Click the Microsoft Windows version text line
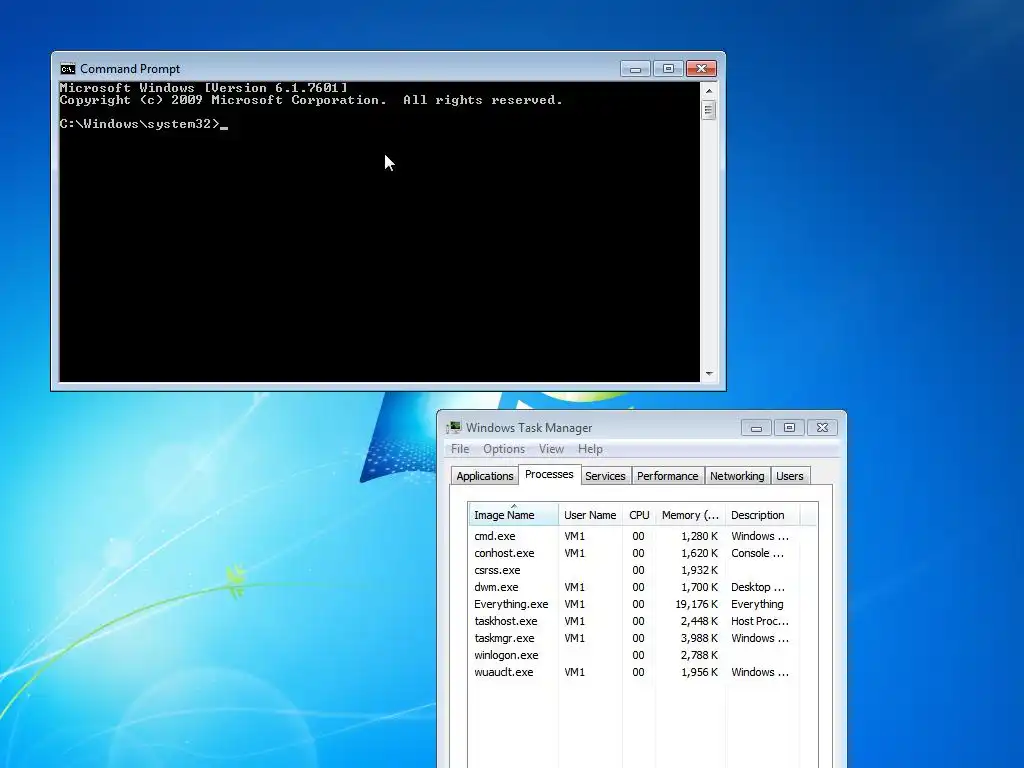The width and height of the screenshot is (1024, 768). tap(204, 88)
